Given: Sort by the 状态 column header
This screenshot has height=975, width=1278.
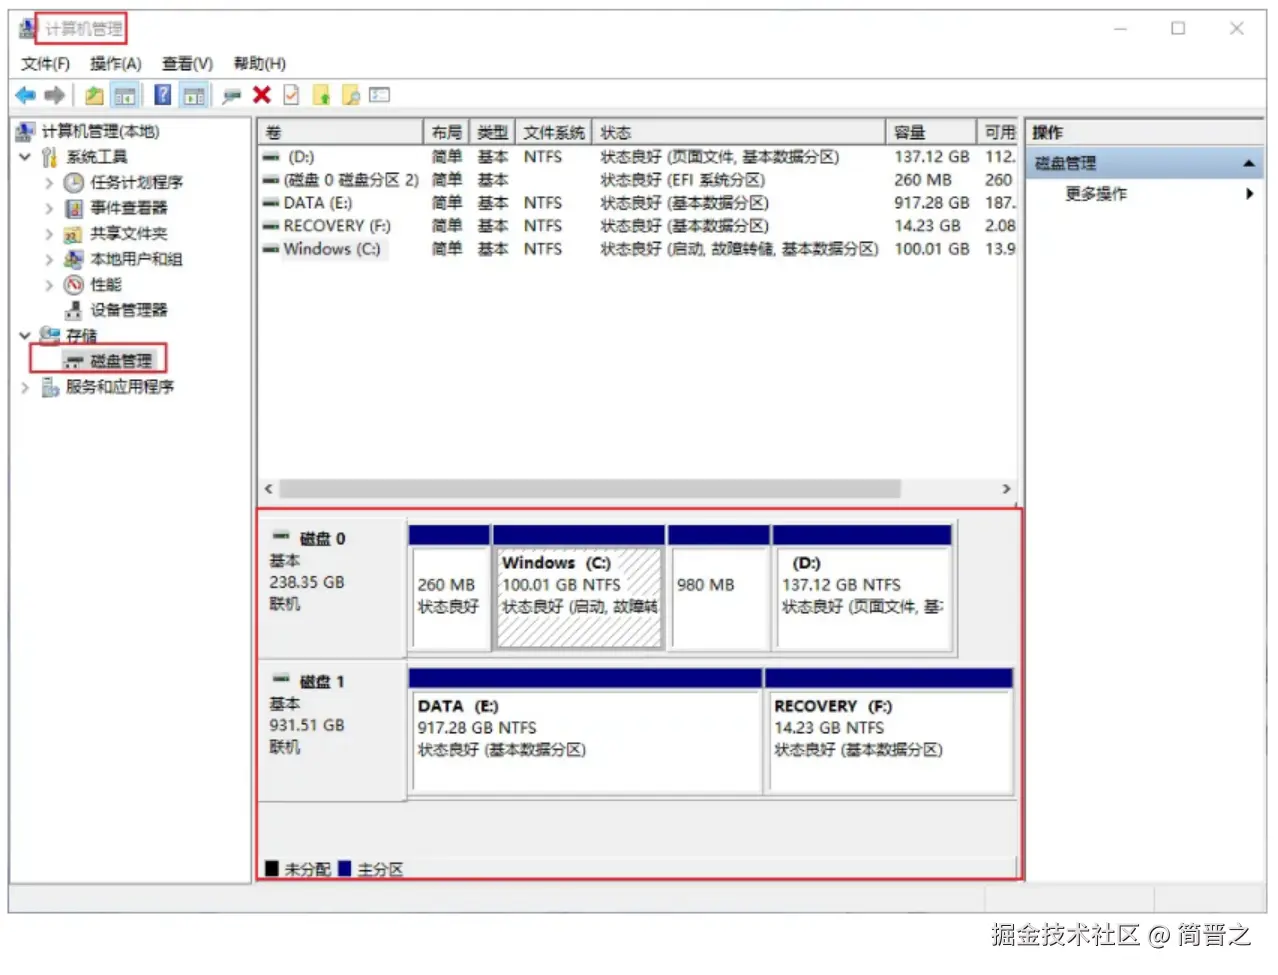Looking at the screenshot, I should 738,132.
